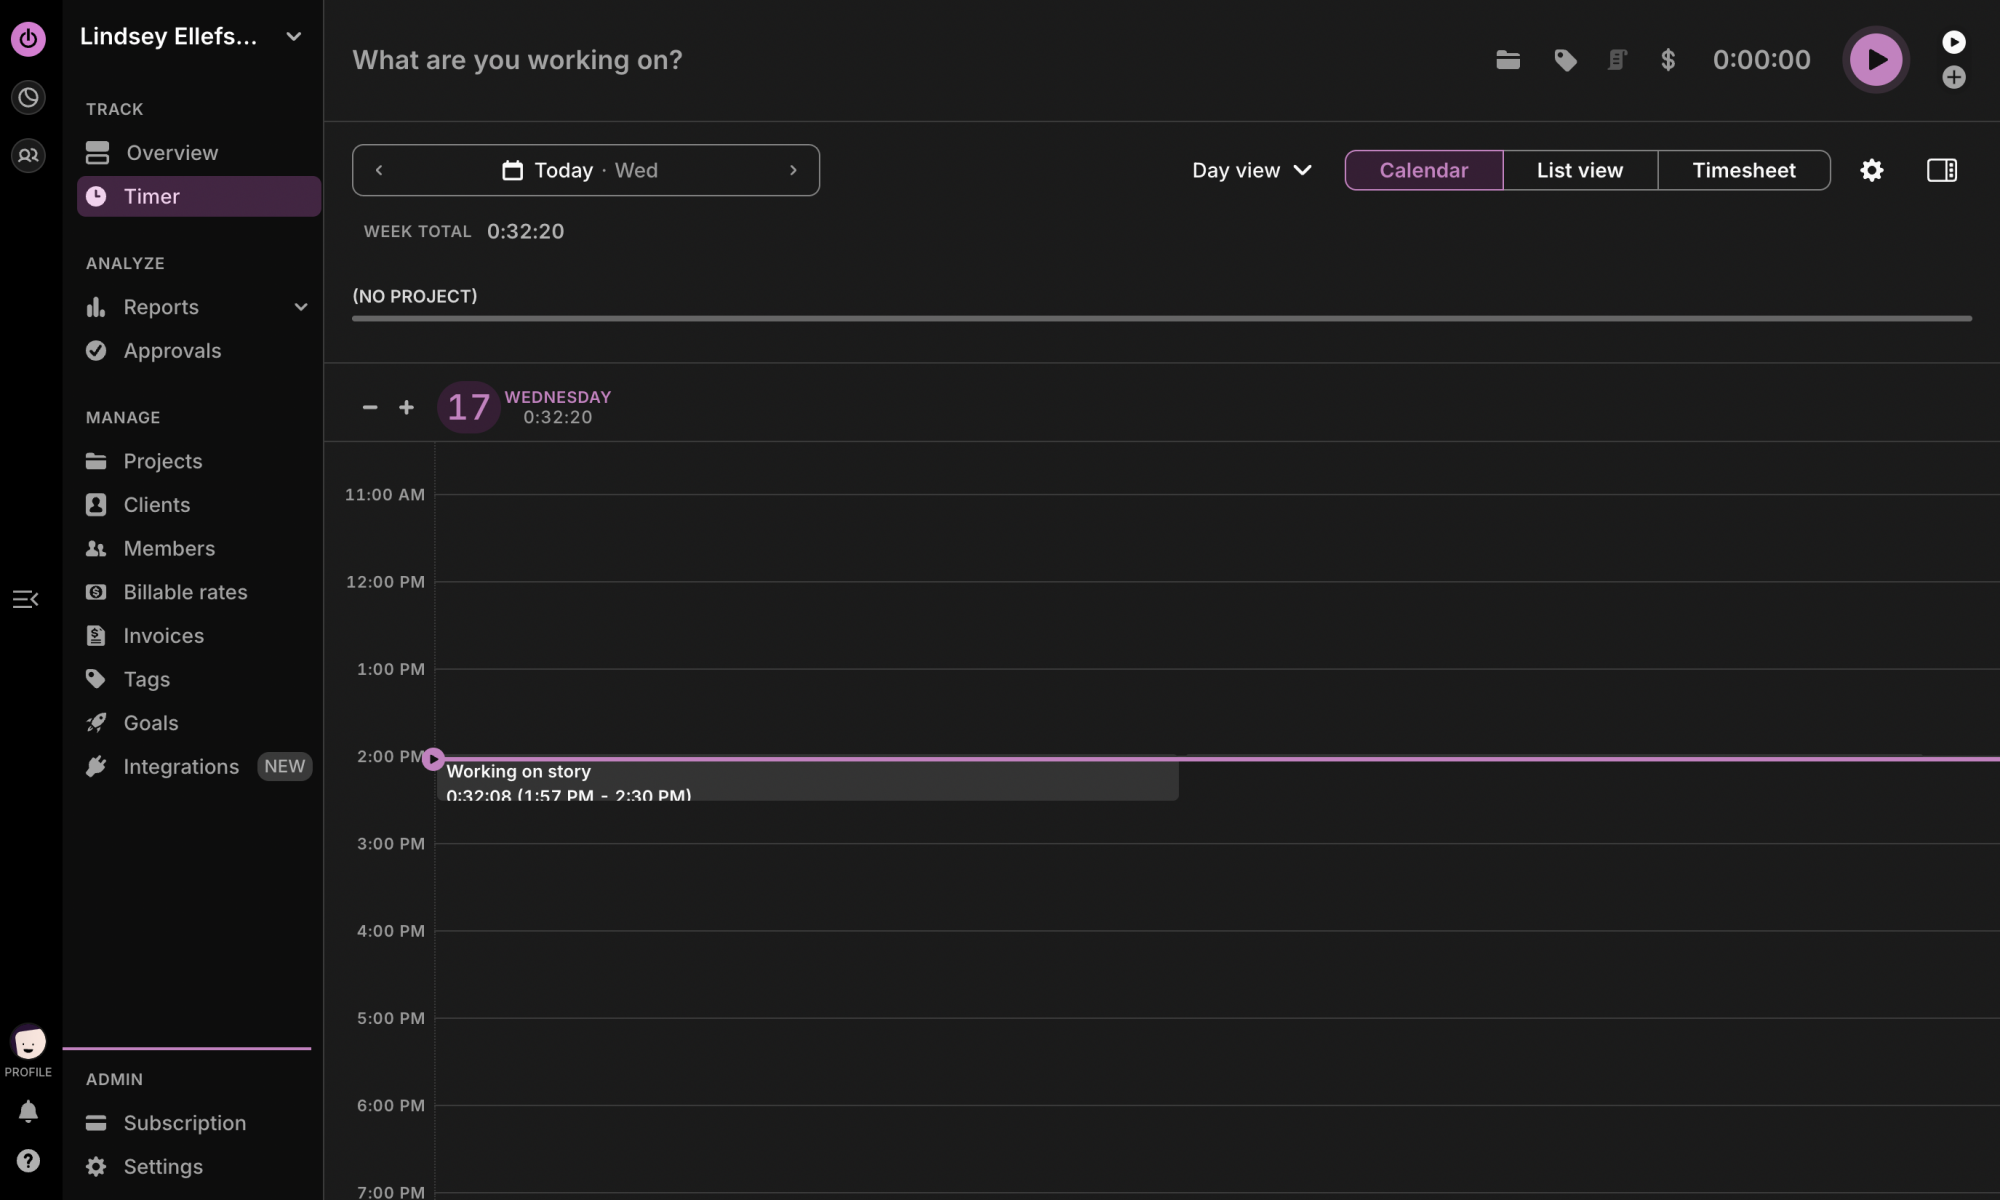Toggle the right-side calendar panel
This screenshot has width=2000, height=1200.
click(1941, 170)
